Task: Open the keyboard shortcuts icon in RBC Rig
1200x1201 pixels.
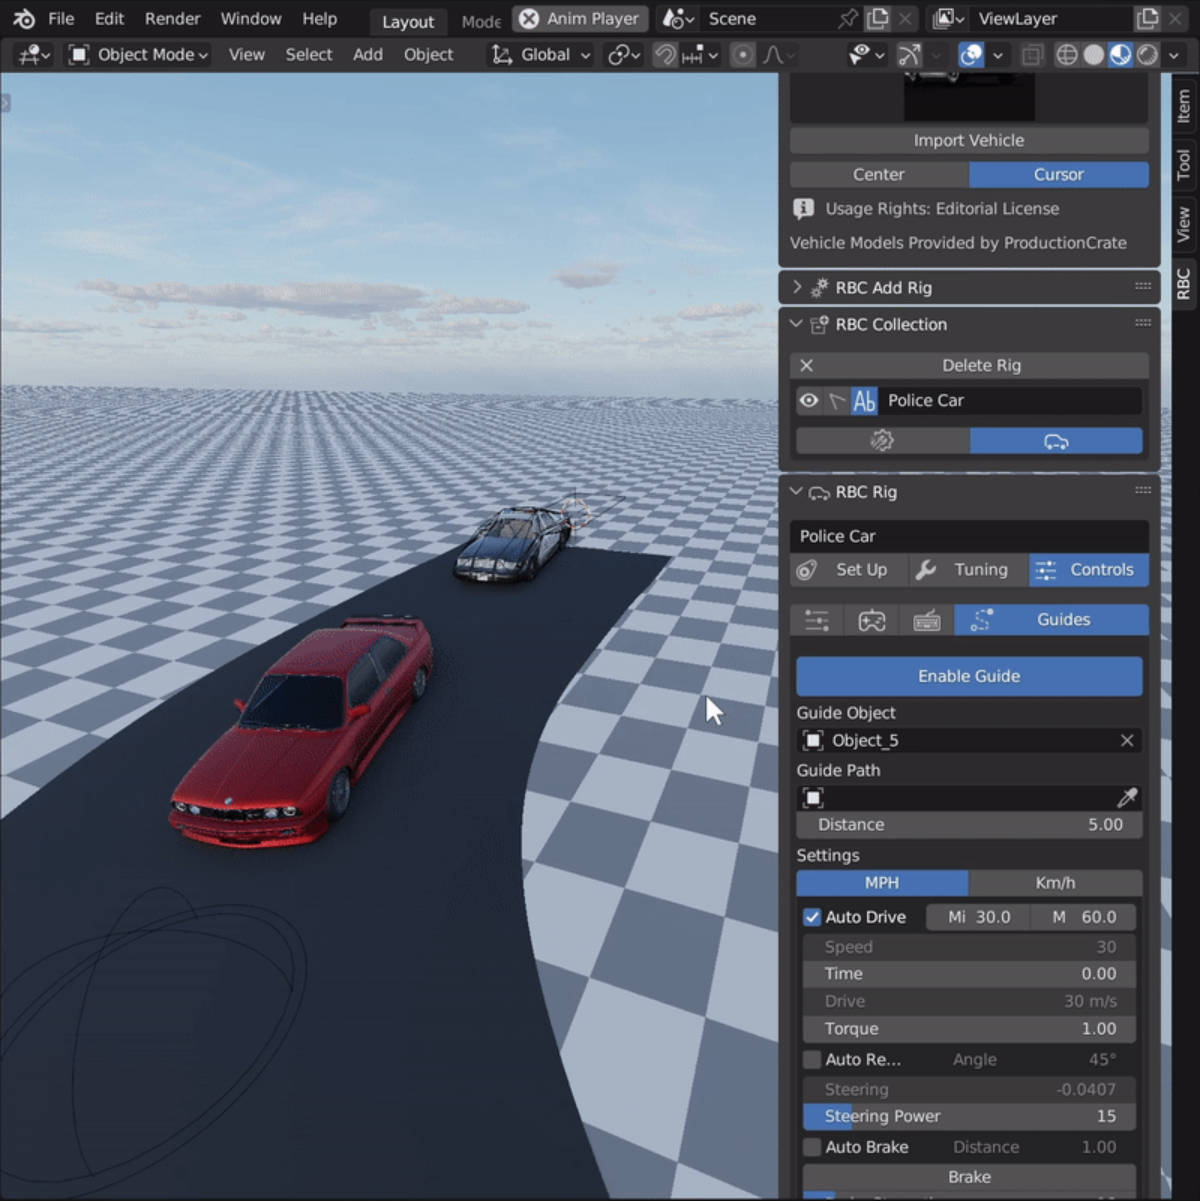Action: tap(926, 620)
